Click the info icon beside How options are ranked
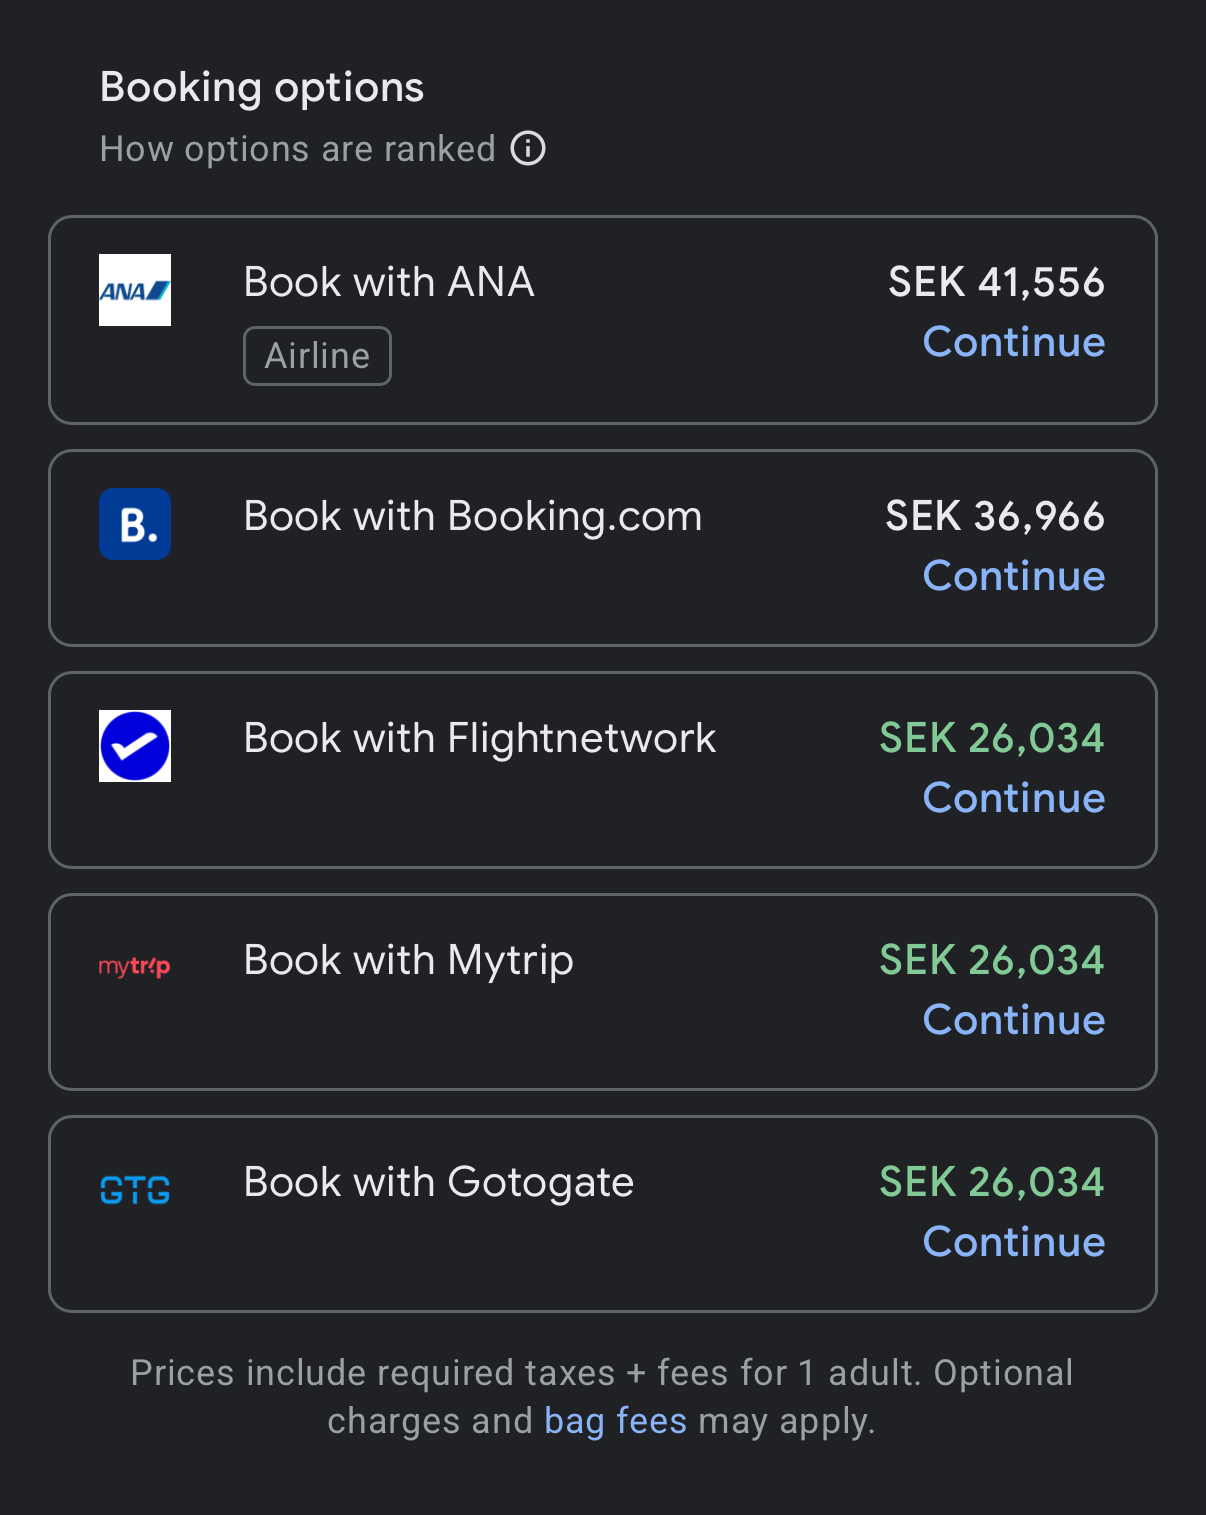Screen dimensions: 1206x1515 528,149
